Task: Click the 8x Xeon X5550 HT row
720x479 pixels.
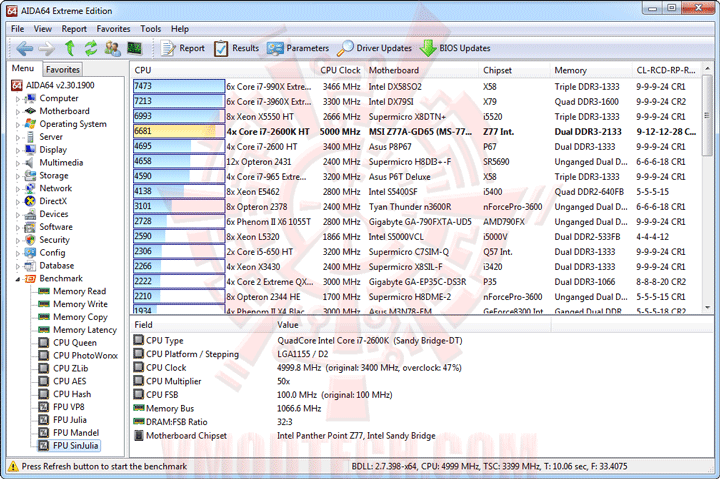Action: click(x=416, y=116)
